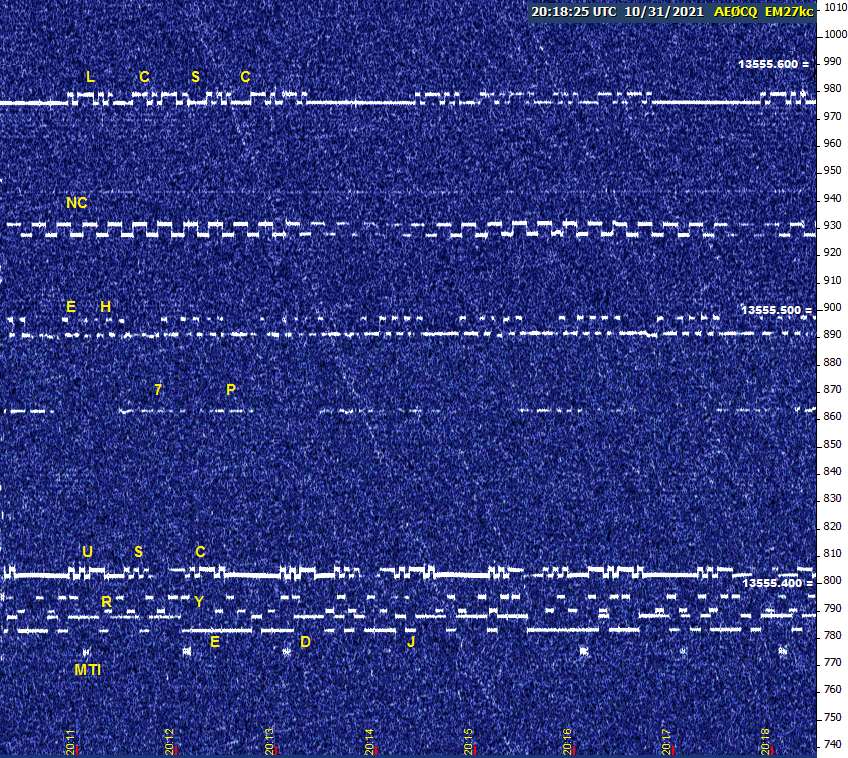This screenshot has height=758, width=848.
Task: Click the 13555.600 frequency label
Action: point(768,64)
